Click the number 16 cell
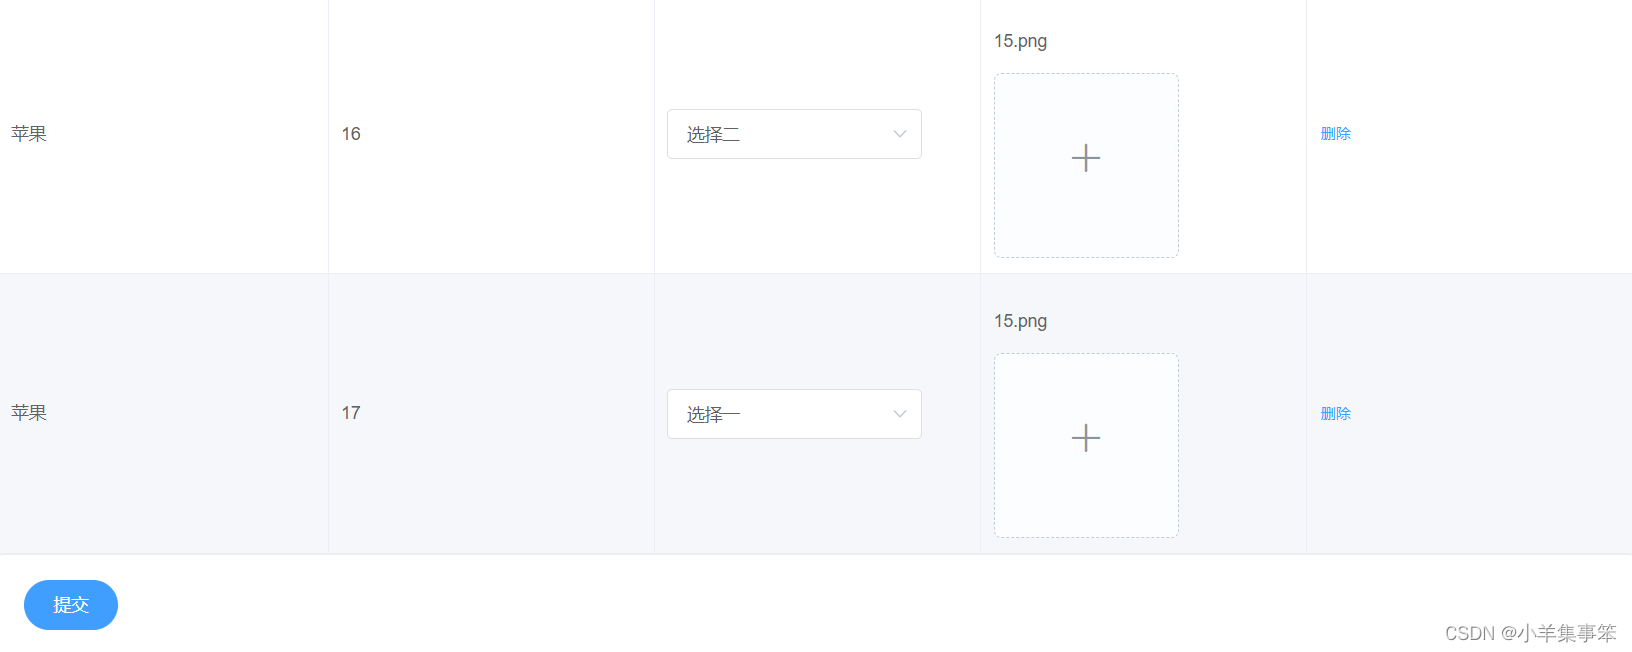The image size is (1632, 652). pos(351,134)
